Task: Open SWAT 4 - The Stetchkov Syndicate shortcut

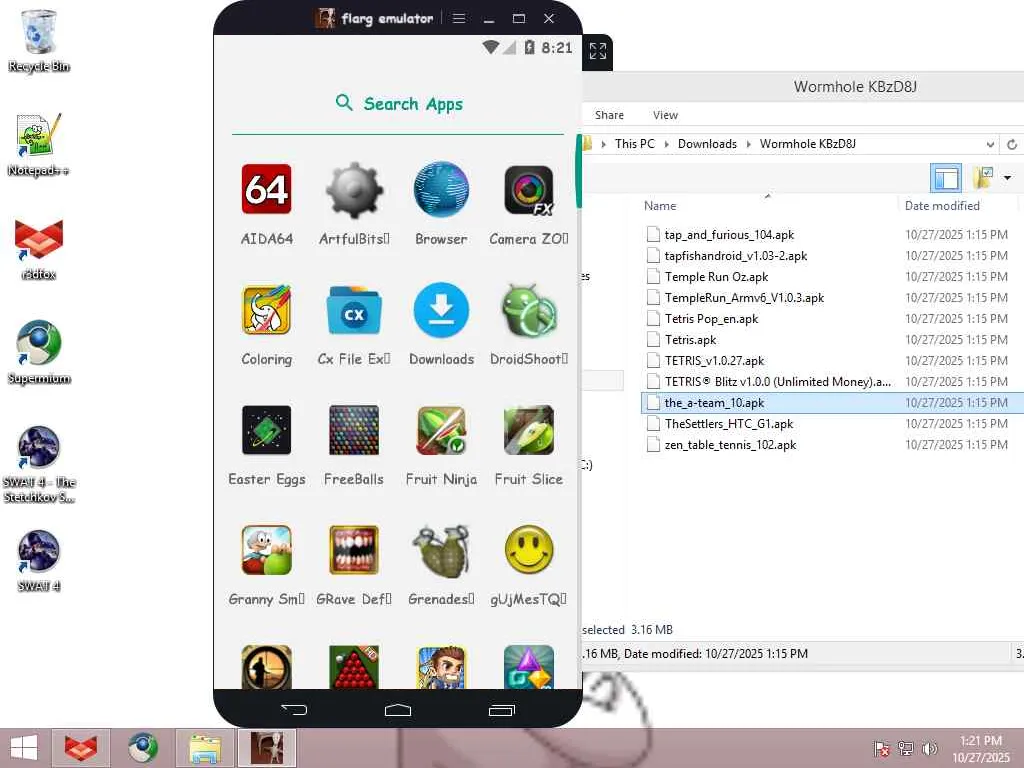Action: (x=39, y=464)
